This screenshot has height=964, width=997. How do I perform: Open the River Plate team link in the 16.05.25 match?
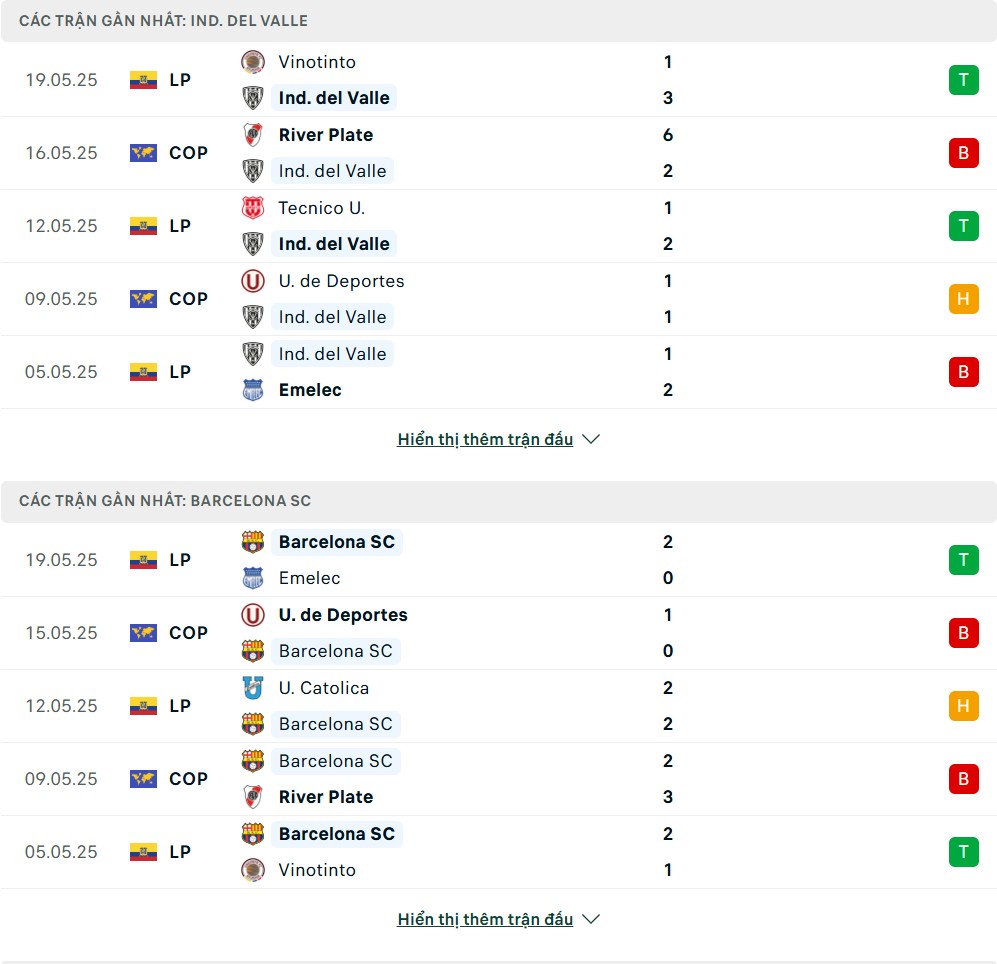(x=326, y=135)
